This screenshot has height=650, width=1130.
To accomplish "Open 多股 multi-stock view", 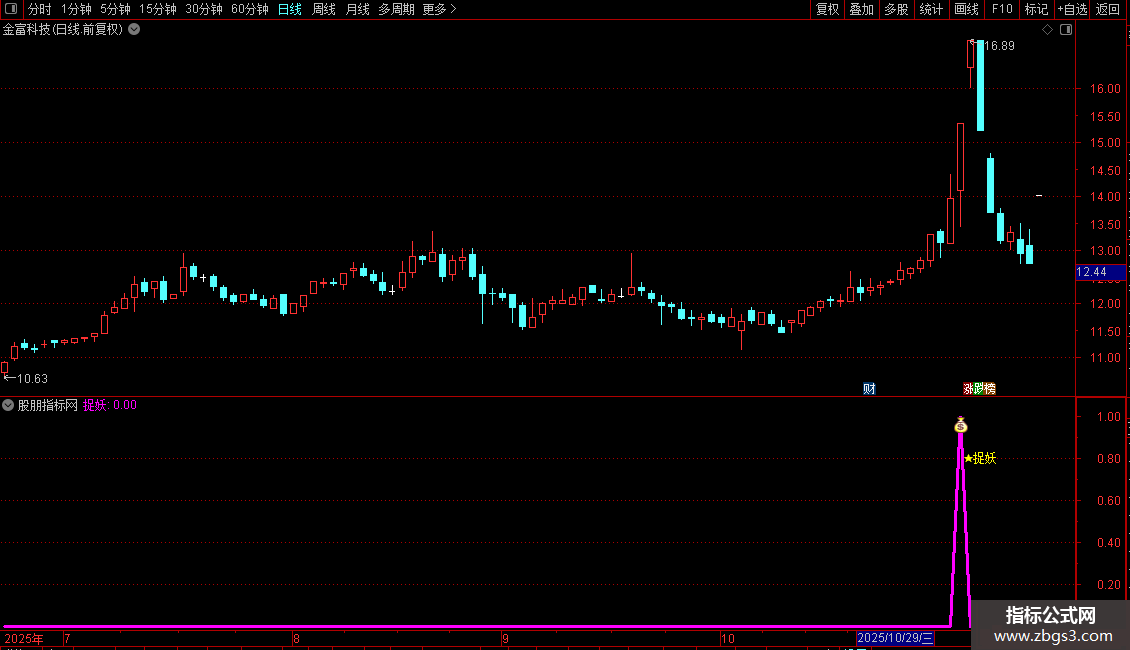I will pos(896,9).
